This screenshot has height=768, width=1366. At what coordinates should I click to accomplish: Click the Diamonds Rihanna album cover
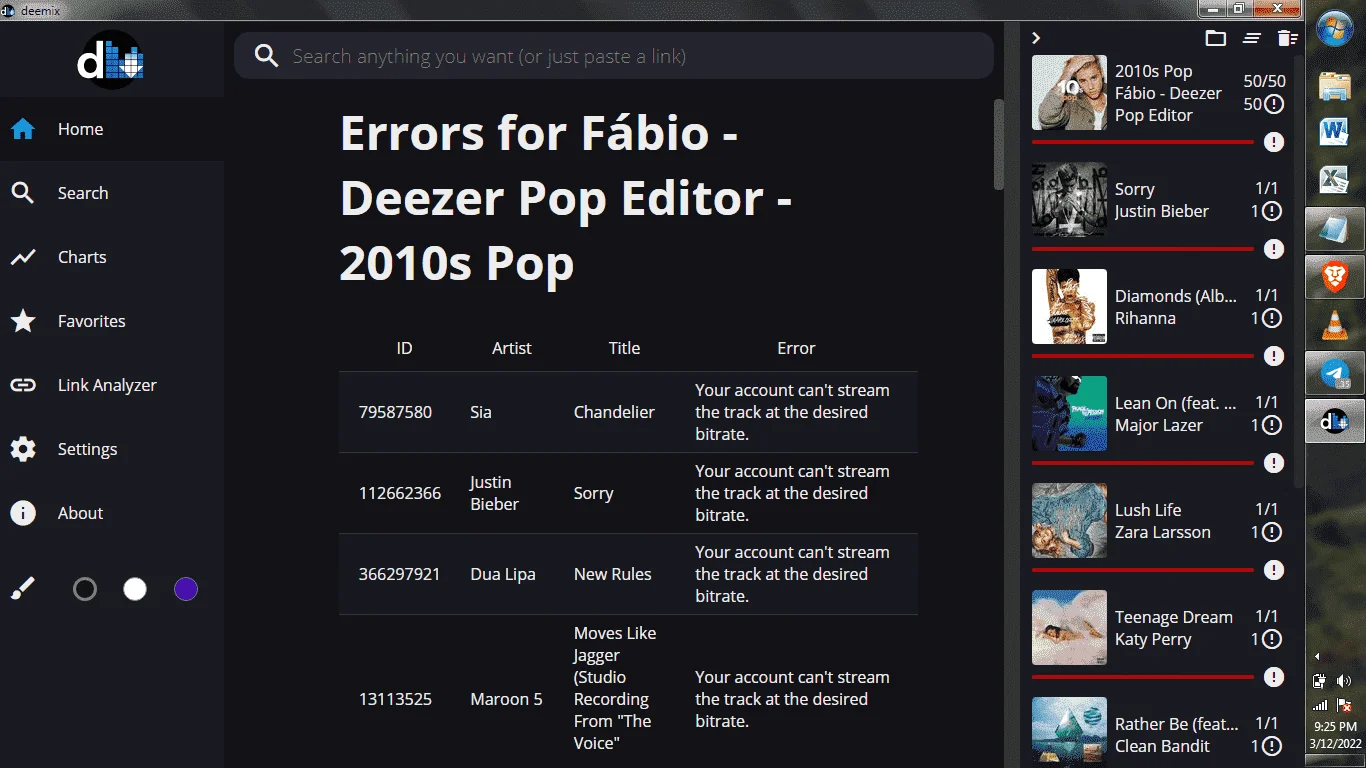coord(1069,306)
